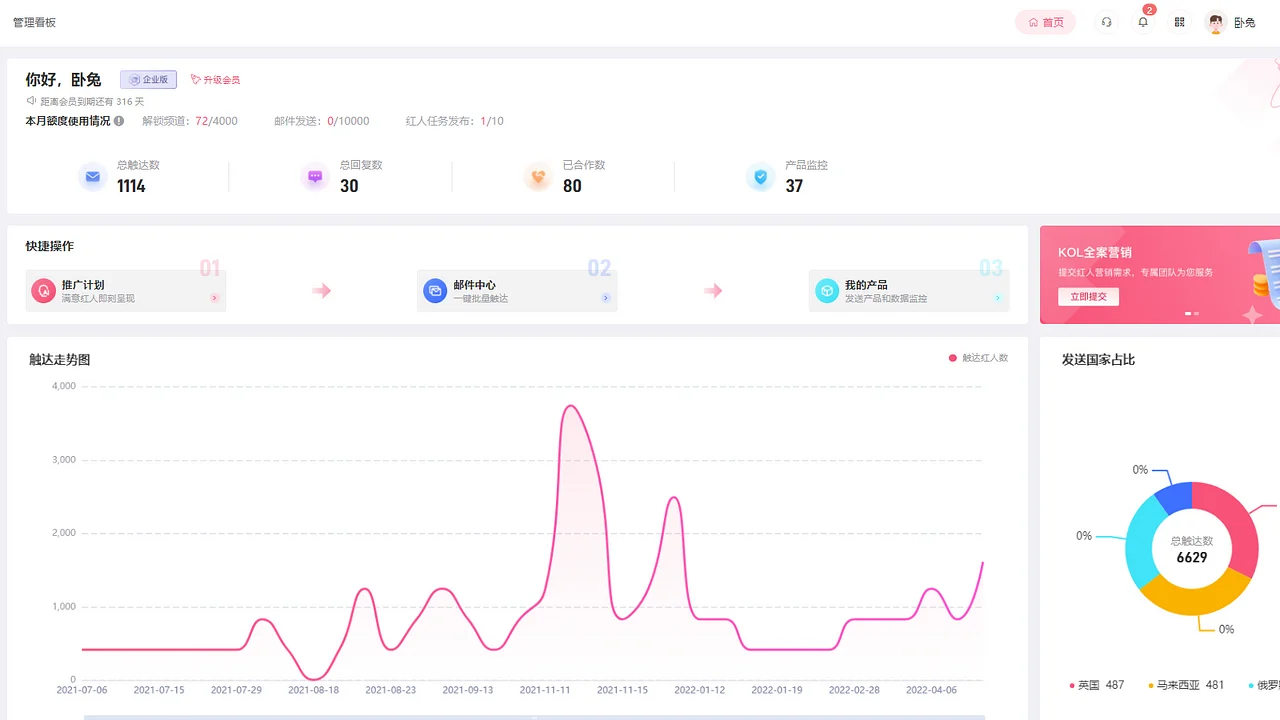Click the QR code grid icon in header
The height and width of the screenshot is (720, 1280).
[1180, 21]
